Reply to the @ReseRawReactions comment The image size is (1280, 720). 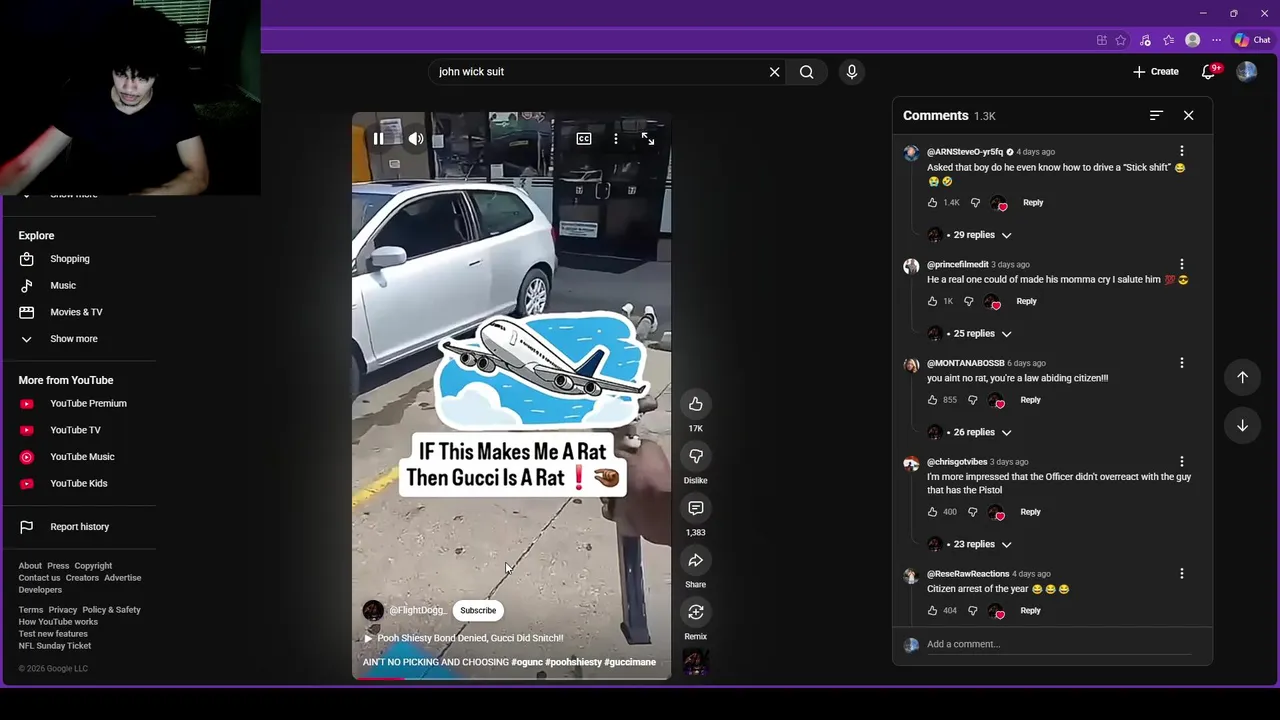point(1030,610)
